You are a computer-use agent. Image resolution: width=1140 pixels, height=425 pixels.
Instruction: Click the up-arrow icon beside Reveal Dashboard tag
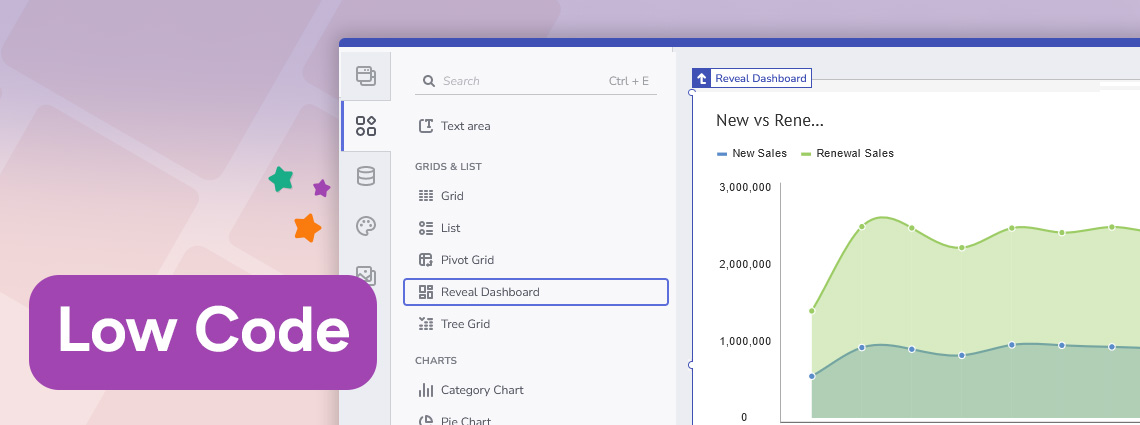(x=702, y=78)
